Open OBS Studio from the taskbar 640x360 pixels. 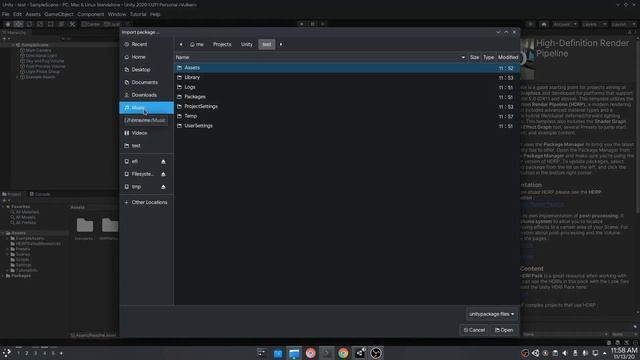pos(376,353)
